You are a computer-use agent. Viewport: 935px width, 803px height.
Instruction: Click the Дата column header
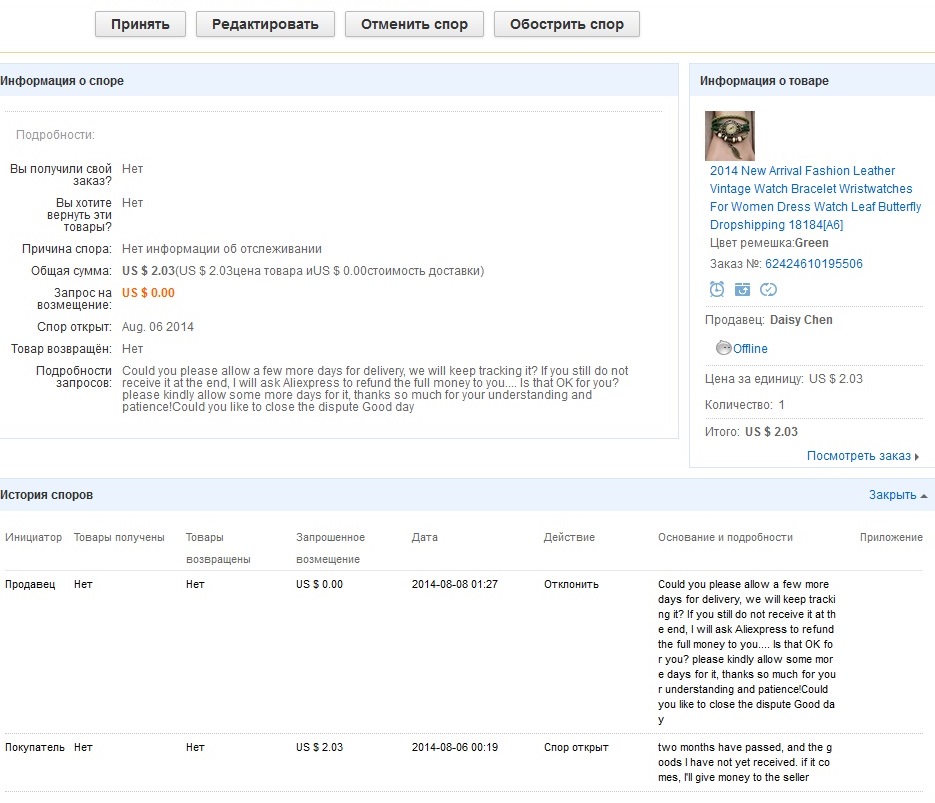pos(425,537)
